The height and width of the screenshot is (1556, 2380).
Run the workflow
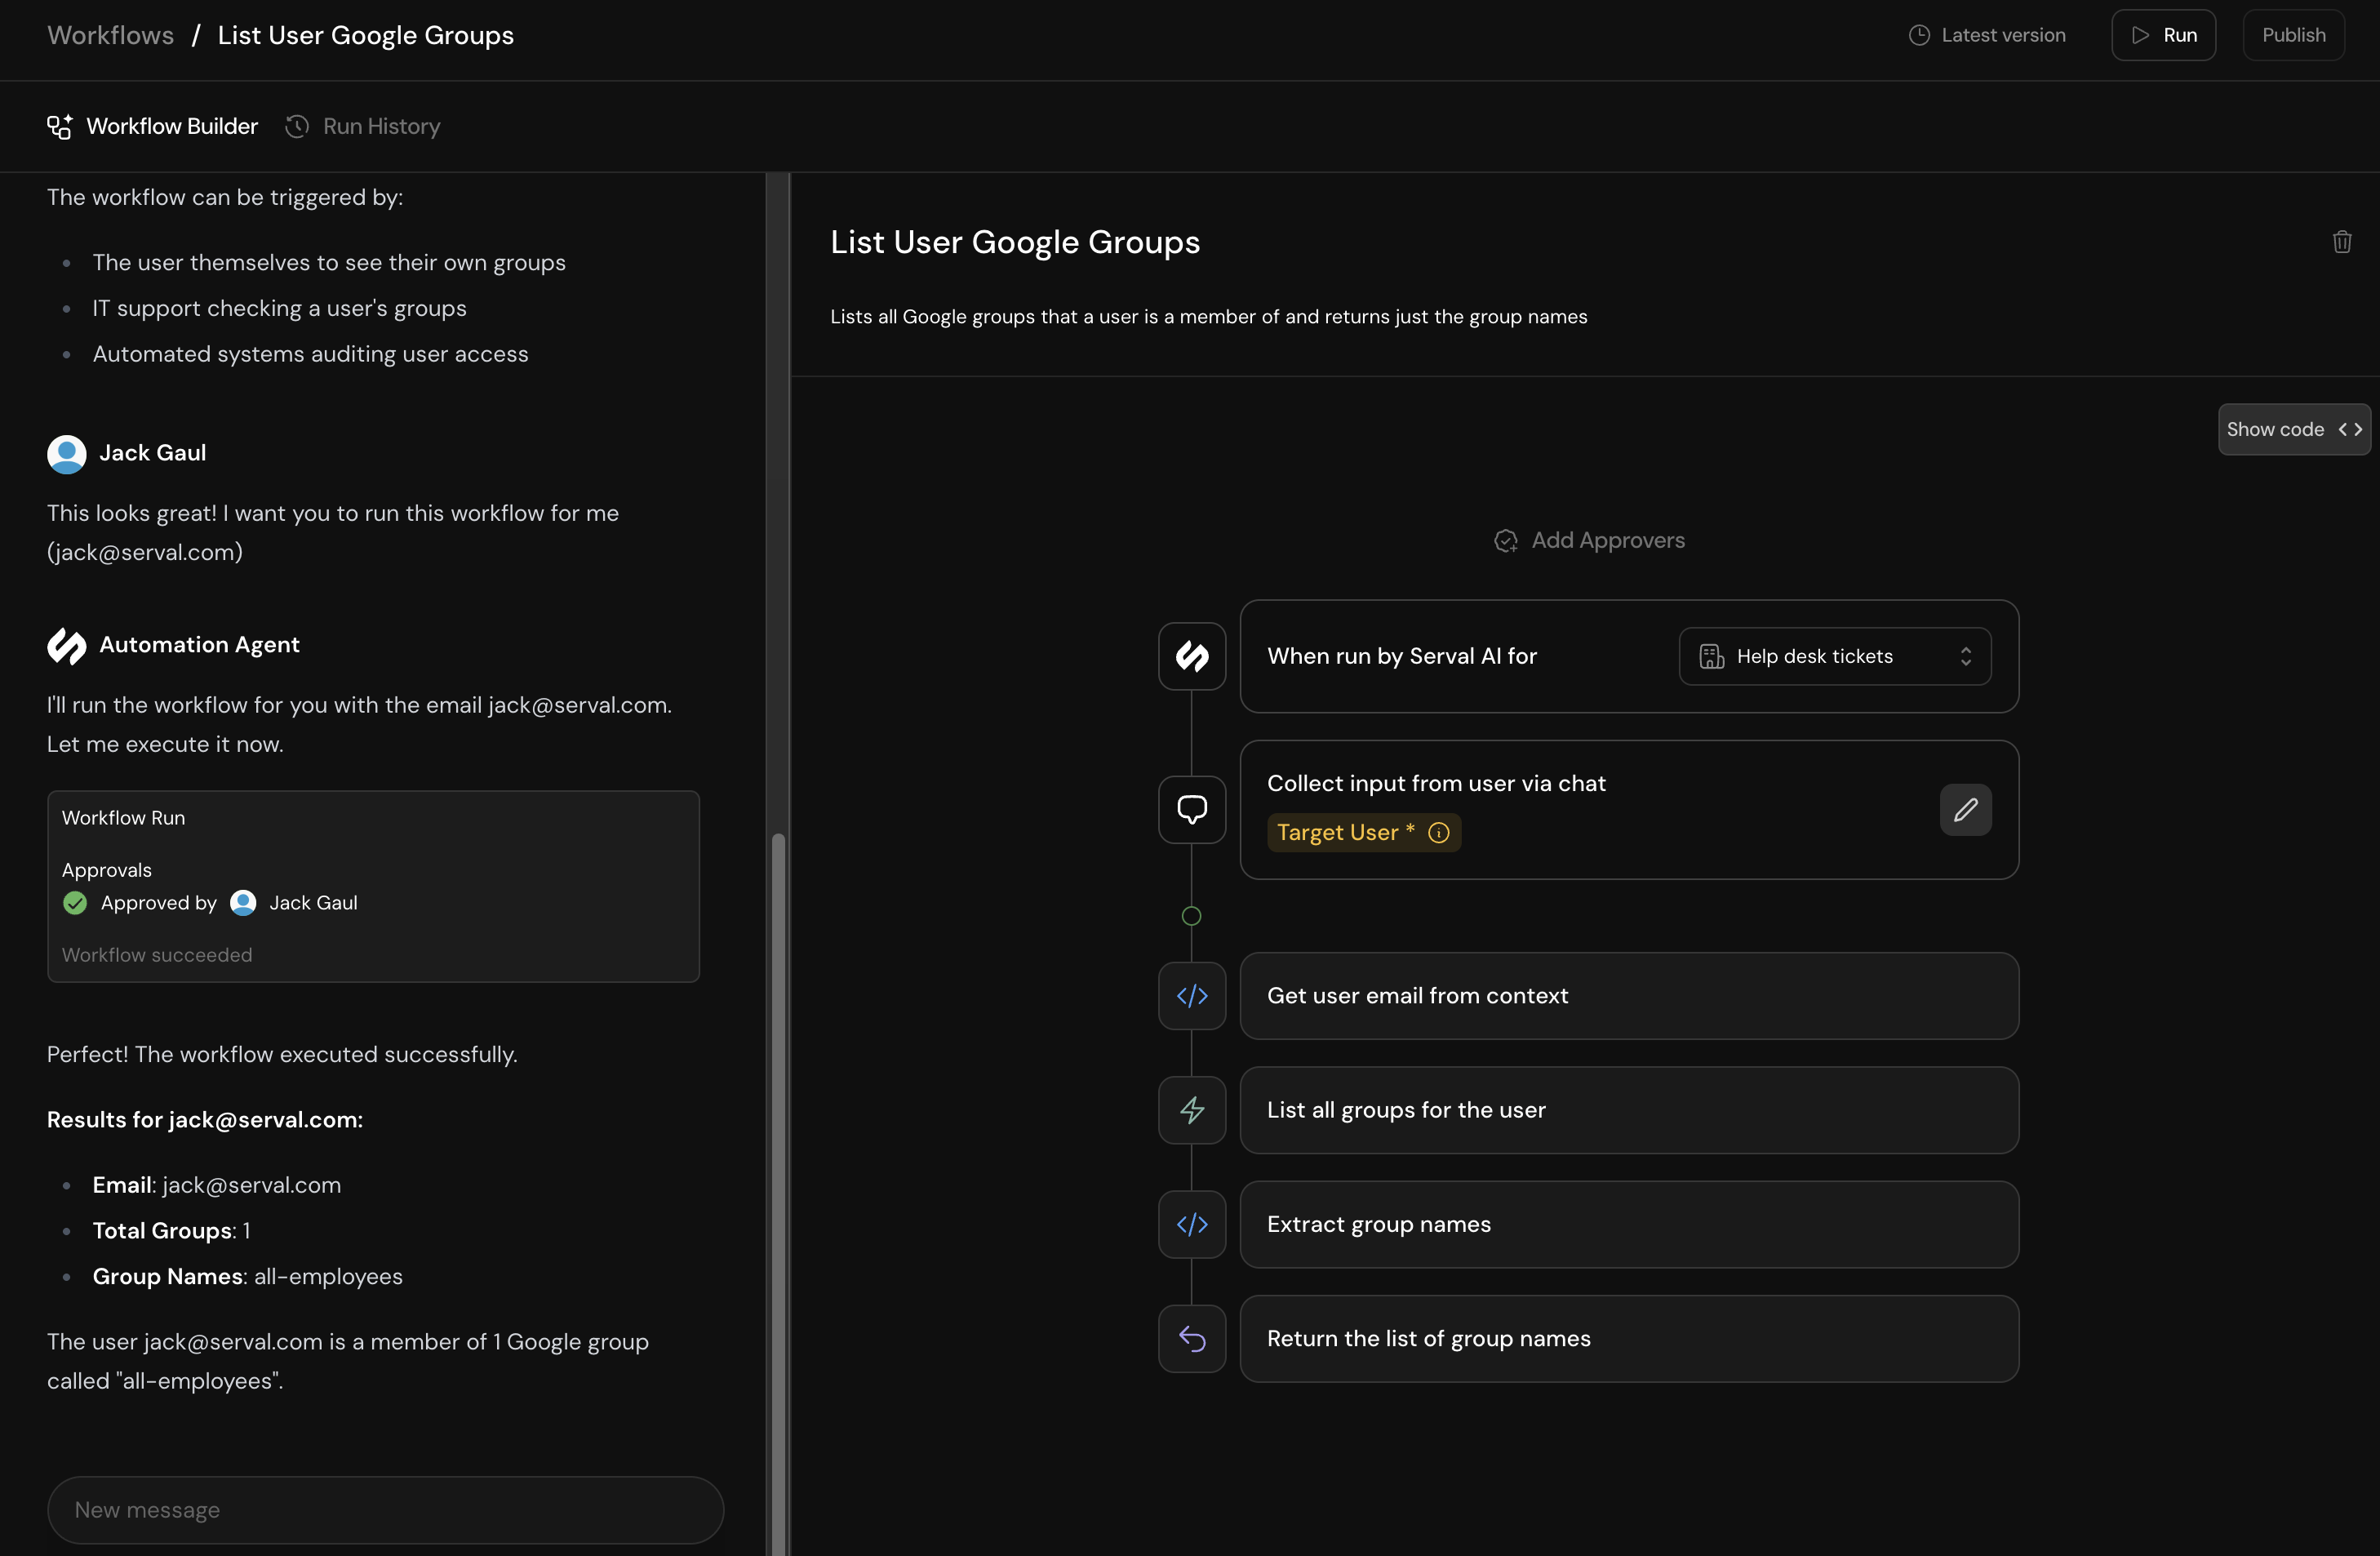tap(2163, 34)
